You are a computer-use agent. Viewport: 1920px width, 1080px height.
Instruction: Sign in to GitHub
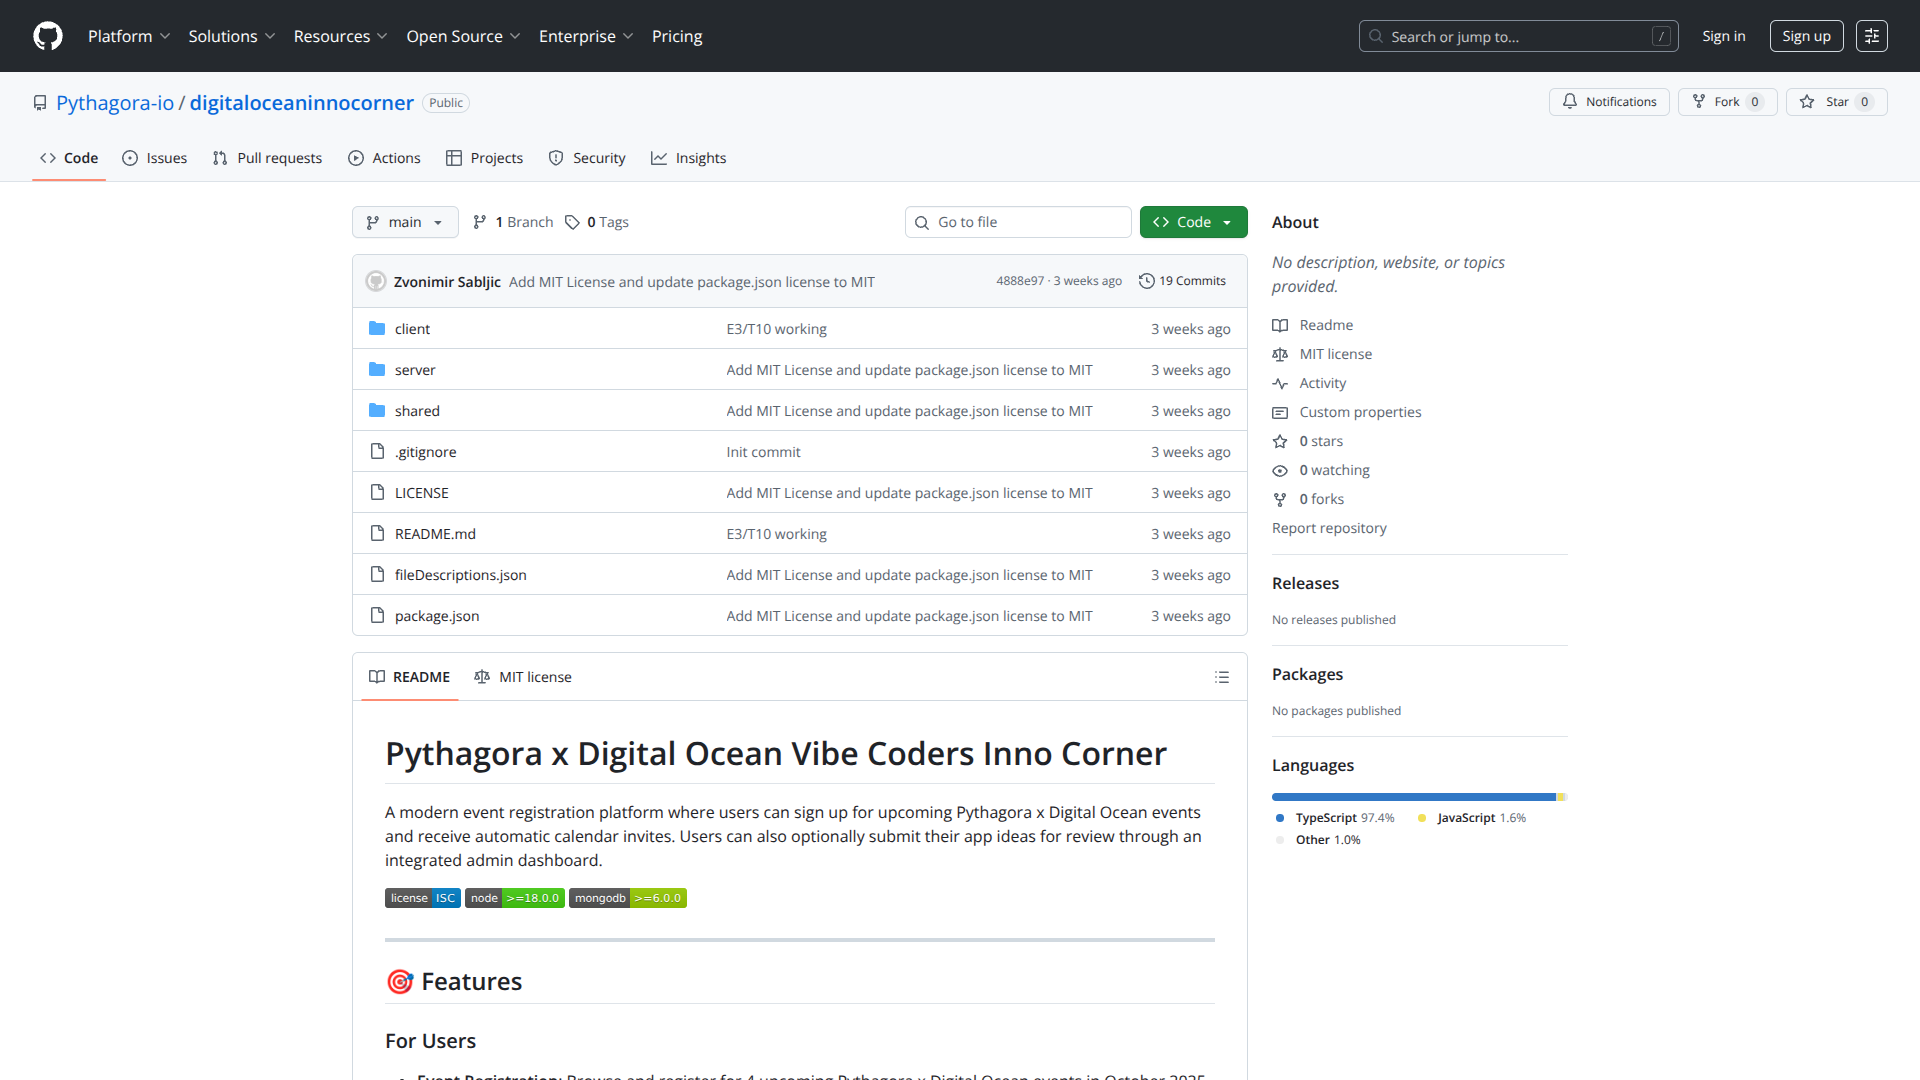(x=1723, y=36)
